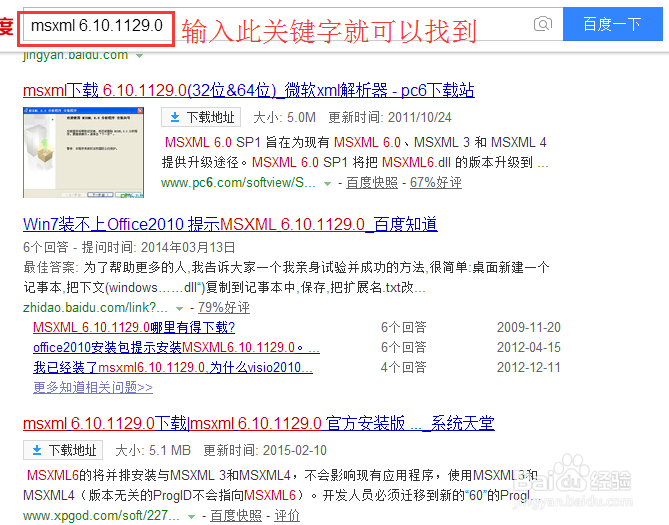This screenshot has width=669, height=525.
Task: Expand dropdown arrow after zhidao.baidu.com URL
Action: pos(179,309)
